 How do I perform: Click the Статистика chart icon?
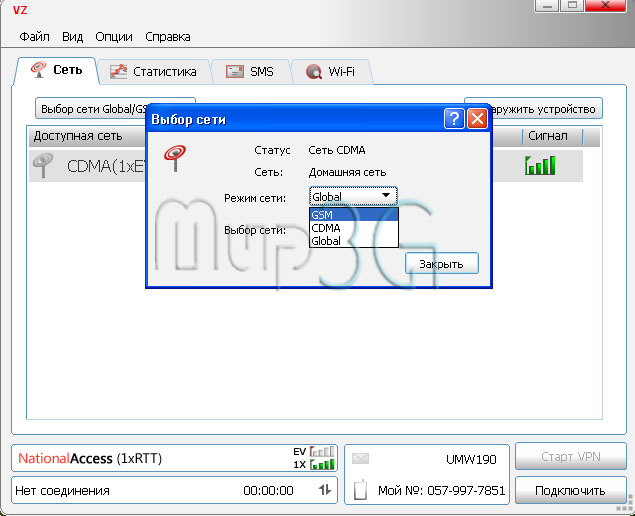(118, 72)
